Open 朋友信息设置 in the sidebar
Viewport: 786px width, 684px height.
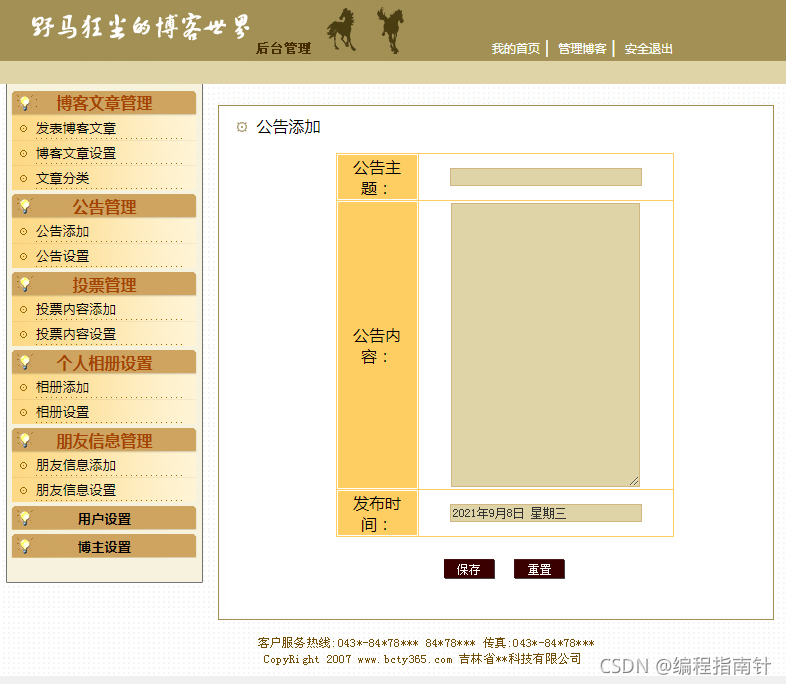pos(76,490)
